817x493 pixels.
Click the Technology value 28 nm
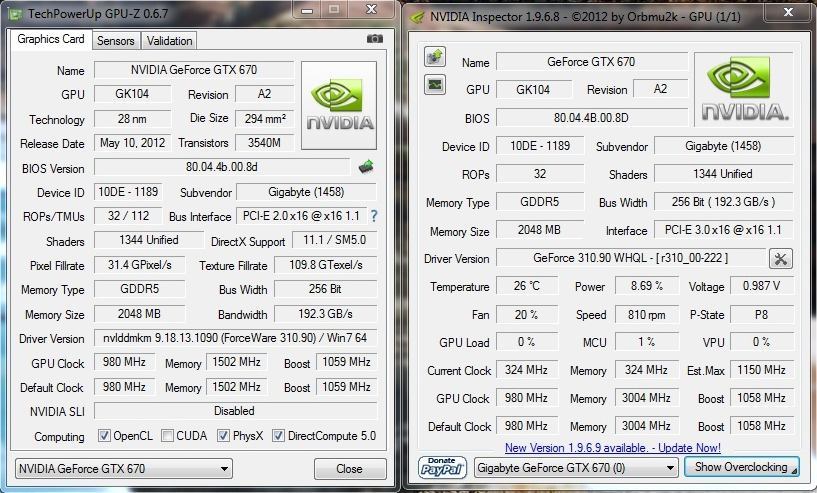click(x=132, y=119)
